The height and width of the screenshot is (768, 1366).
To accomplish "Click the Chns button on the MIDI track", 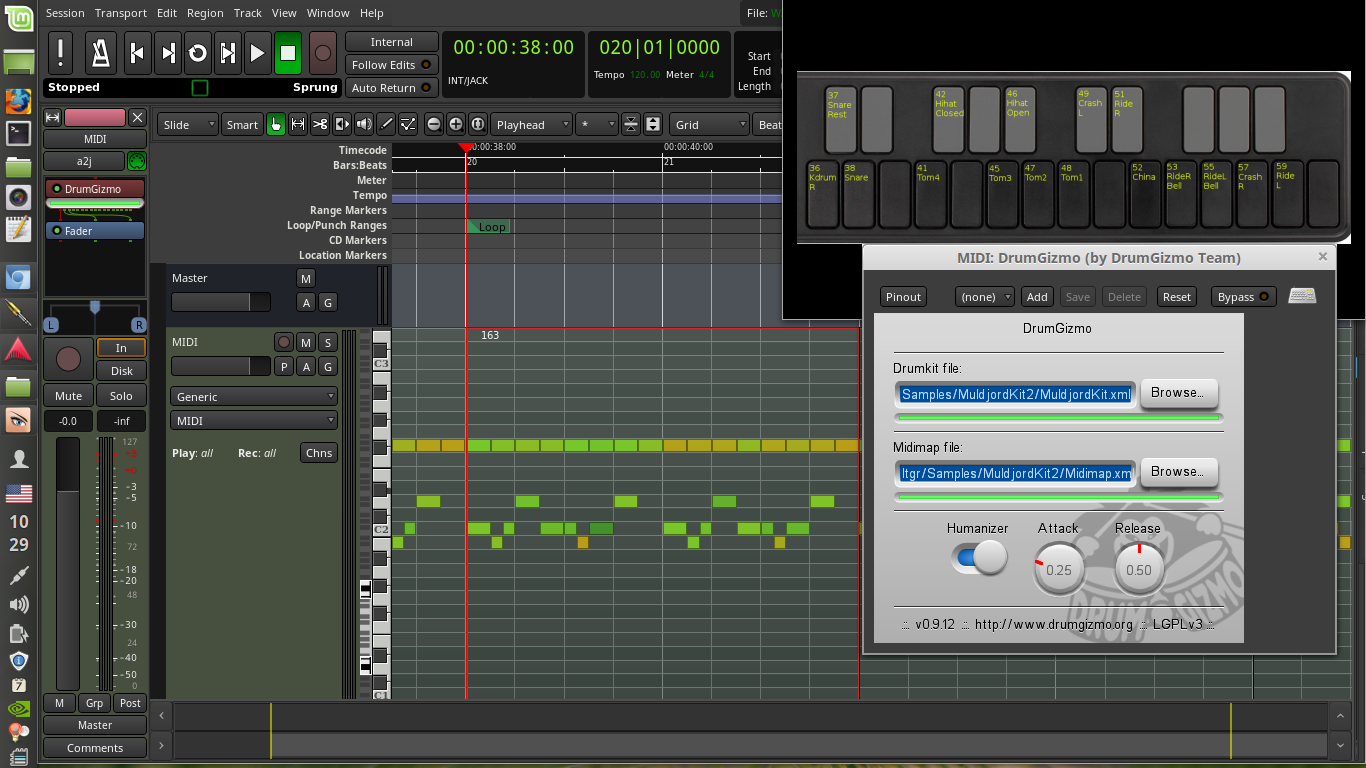I will tap(319, 453).
